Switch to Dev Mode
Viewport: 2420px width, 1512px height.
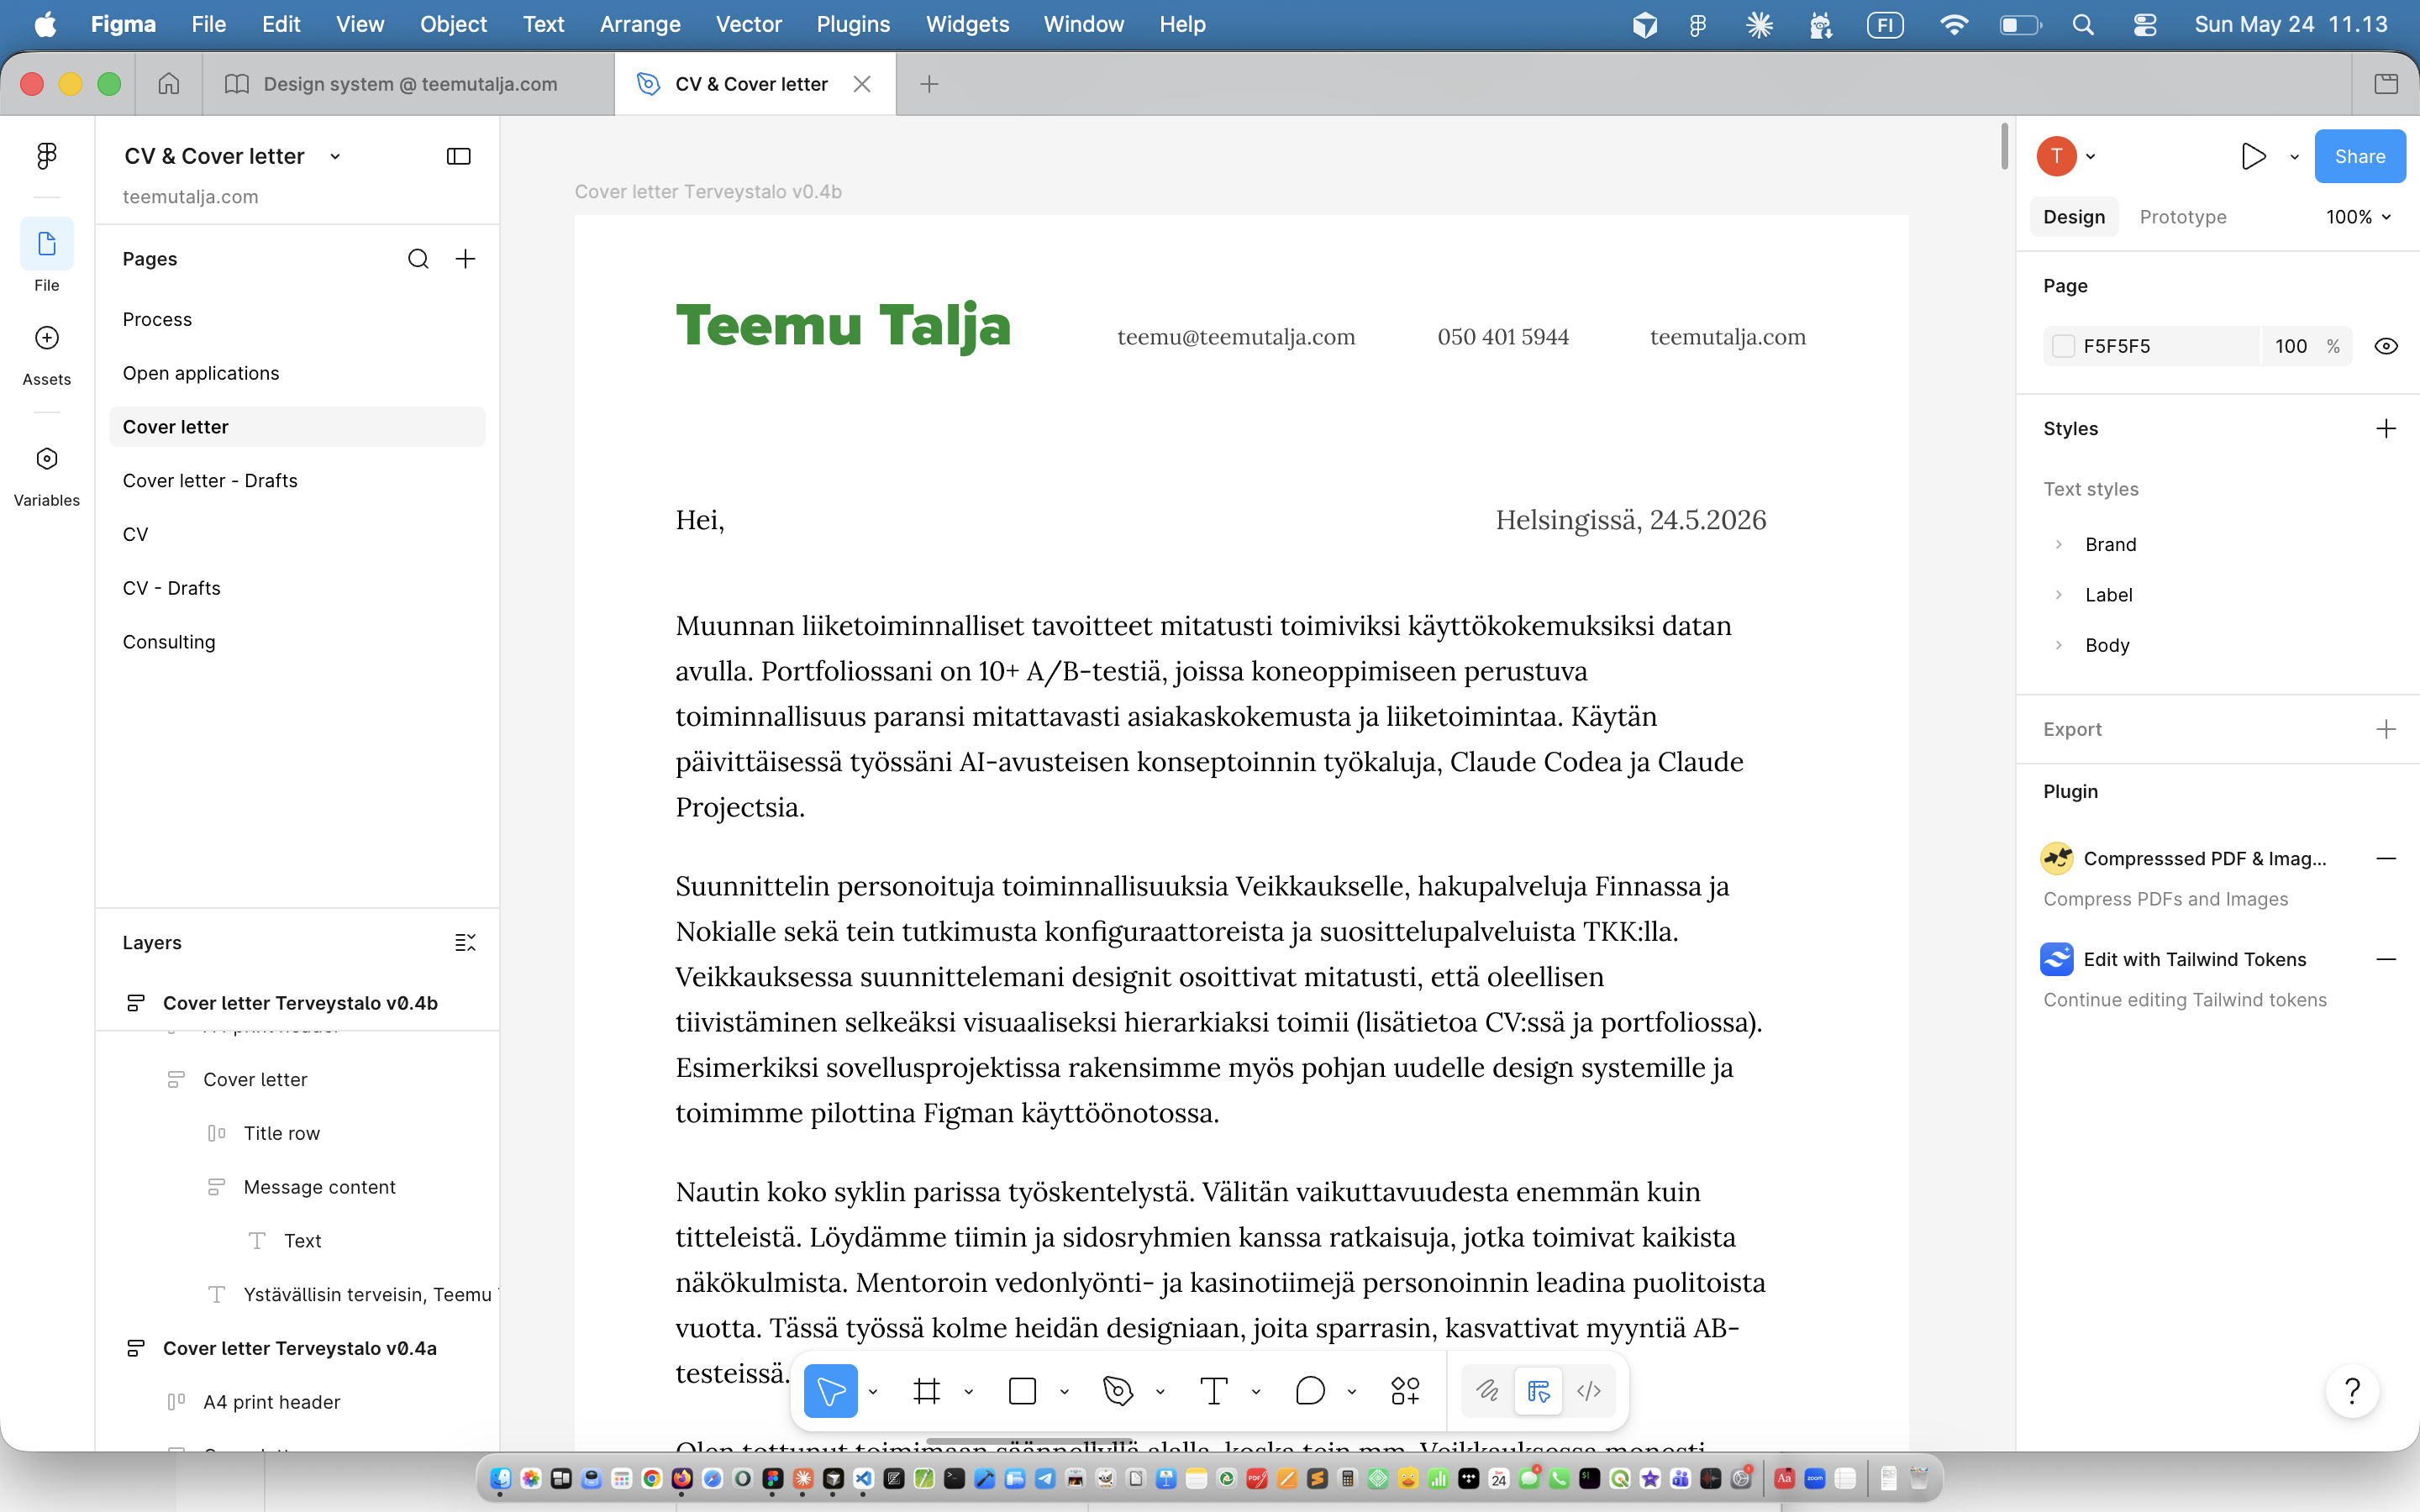pyautogui.click(x=1589, y=1390)
